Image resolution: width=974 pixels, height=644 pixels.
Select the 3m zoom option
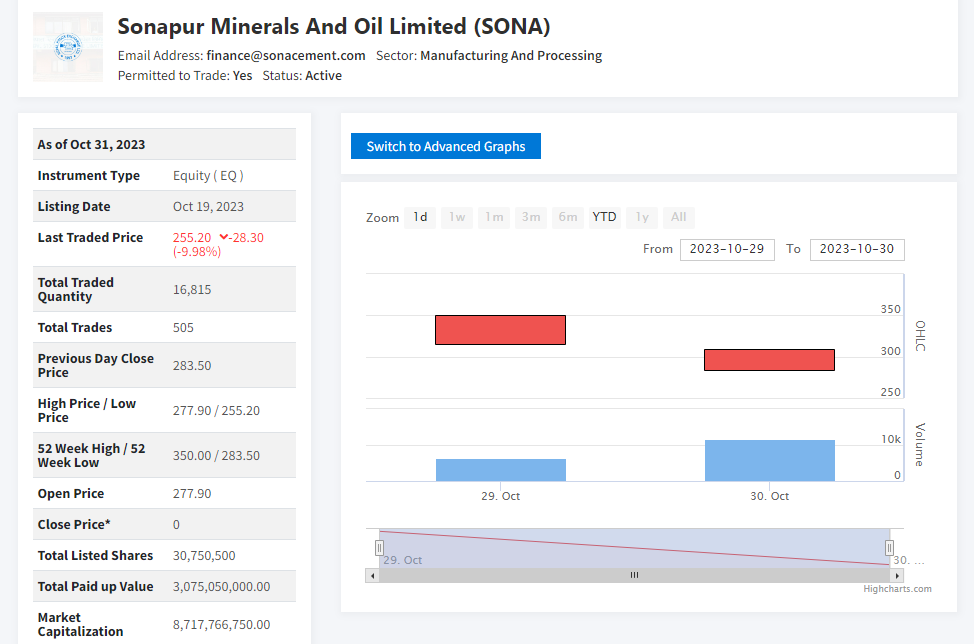[530, 217]
